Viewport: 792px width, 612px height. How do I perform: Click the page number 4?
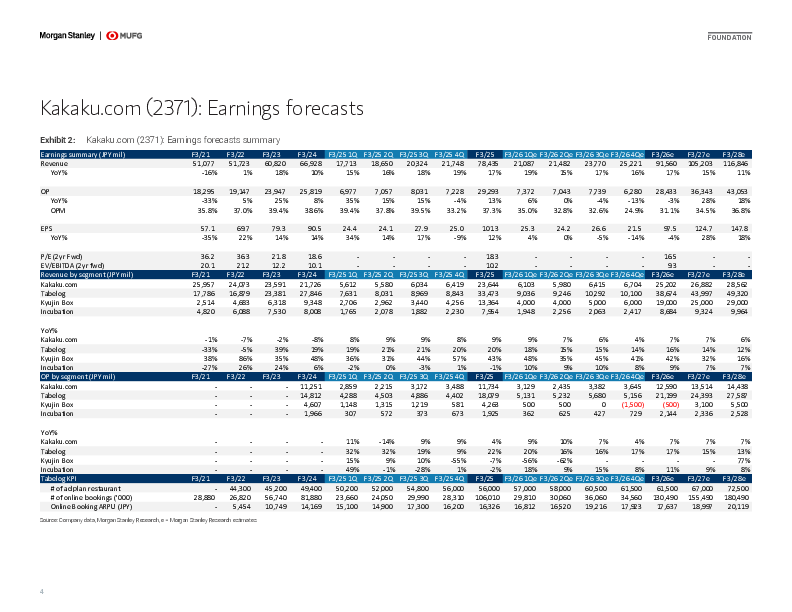click(x=42, y=591)
